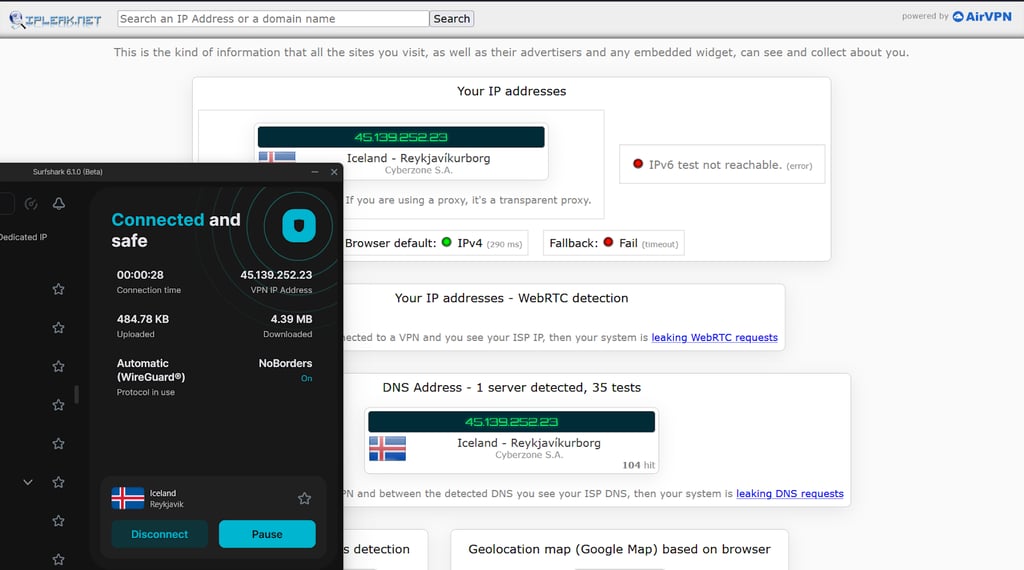Open the speed test gauge icon in Surfshark
Screen dimensions: 1024x570
pyautogui.click(x=31, y=204)
